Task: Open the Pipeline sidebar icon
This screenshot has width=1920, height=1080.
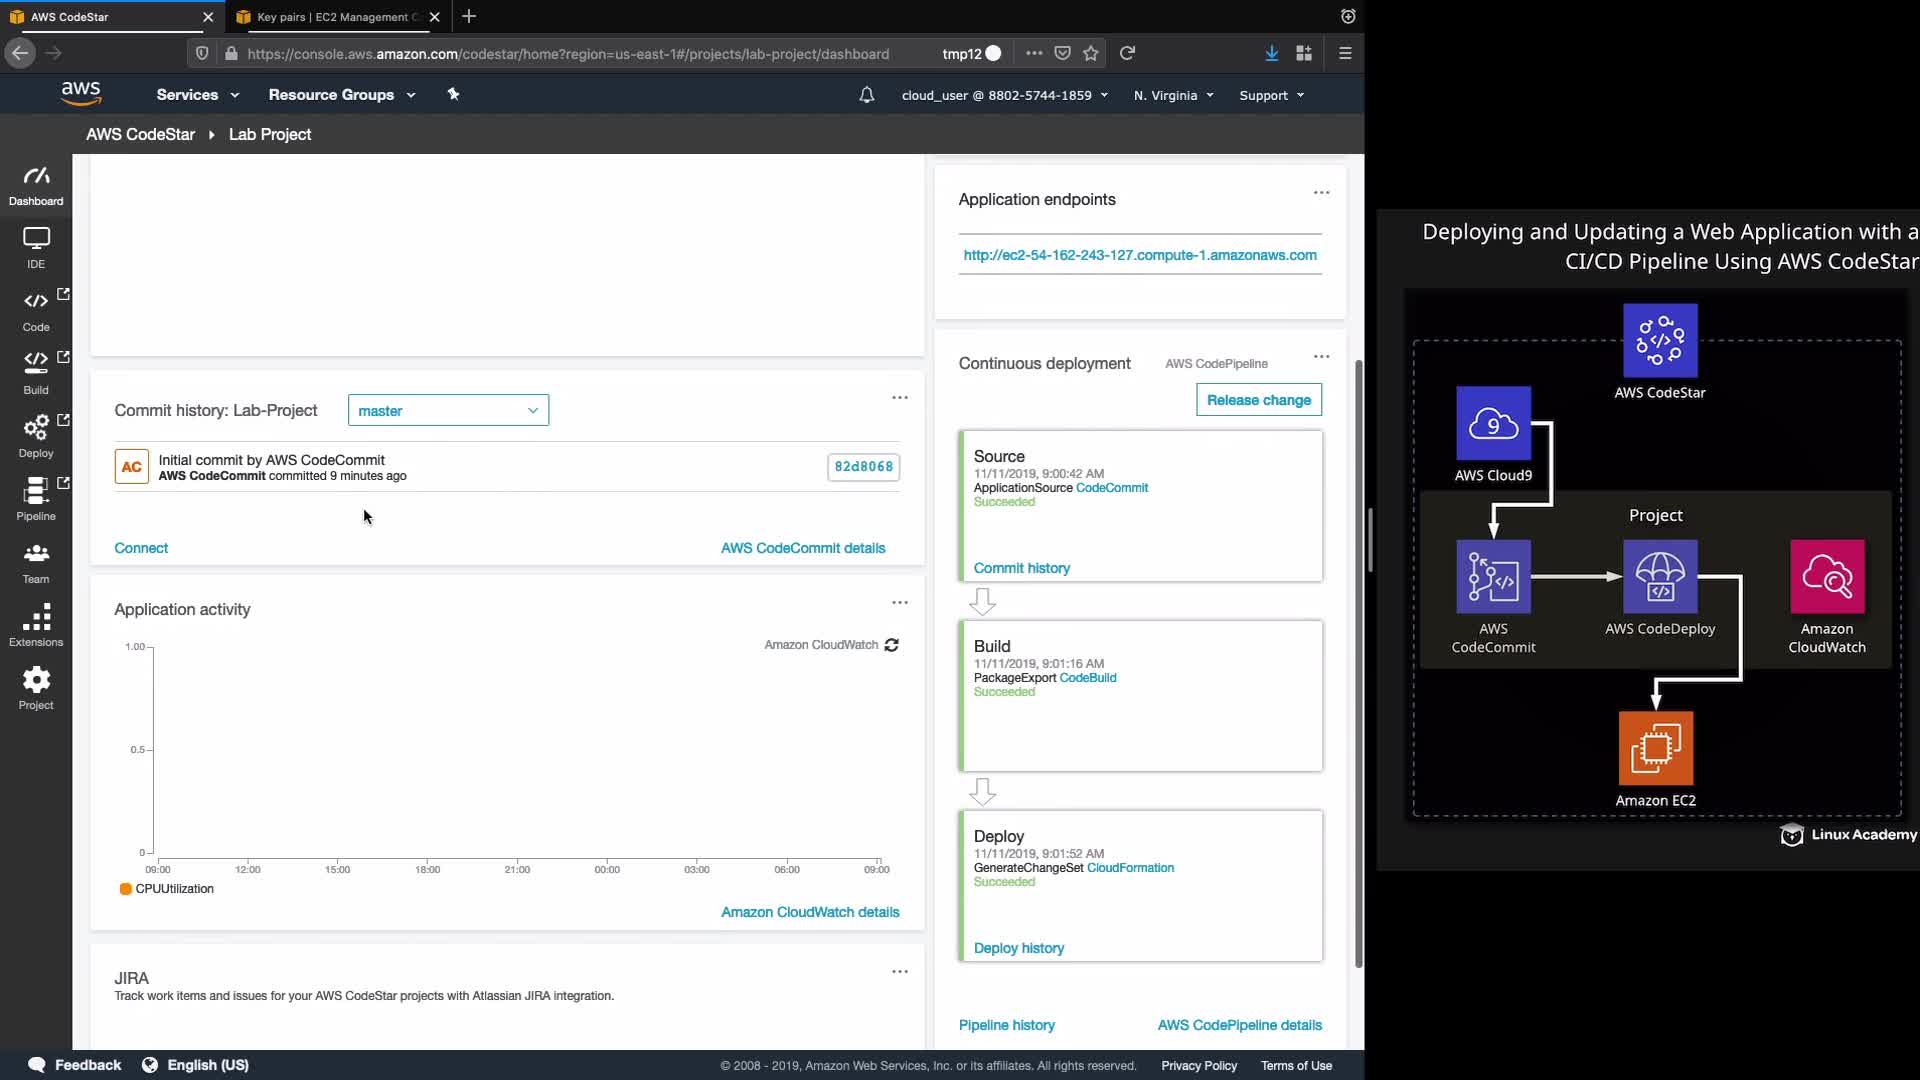Action: click(36, 499)
